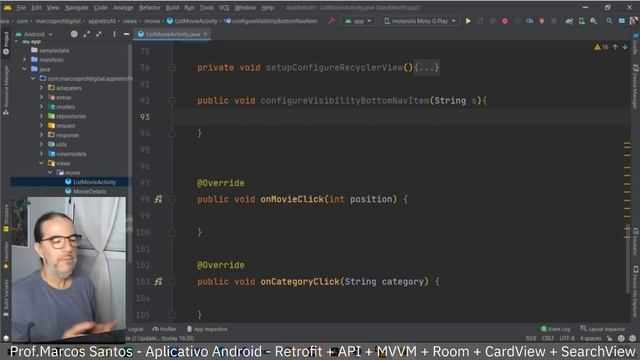This screenshot has height=360, width=640.
Task: Click the red debug icon in toolbar
Action: (x=505, y=21)
